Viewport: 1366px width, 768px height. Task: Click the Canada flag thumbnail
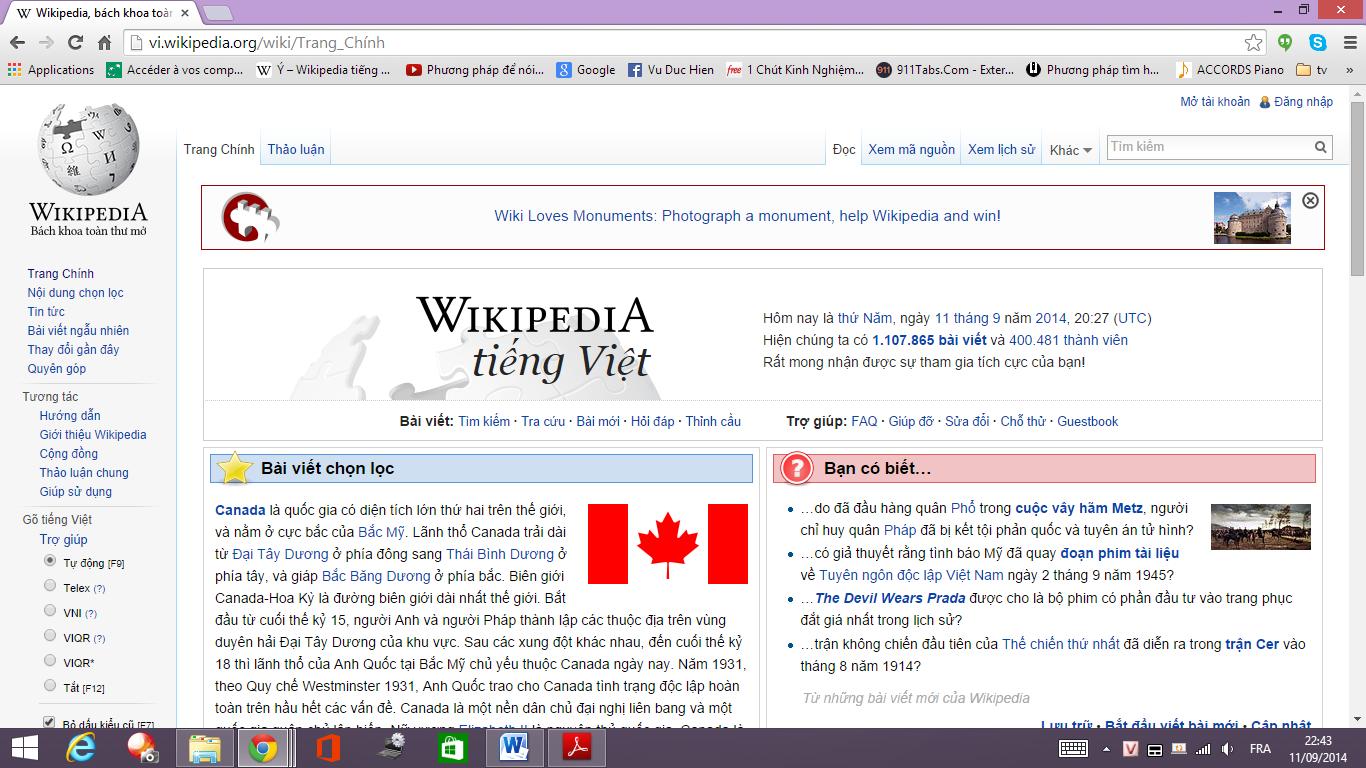point(668,544)
